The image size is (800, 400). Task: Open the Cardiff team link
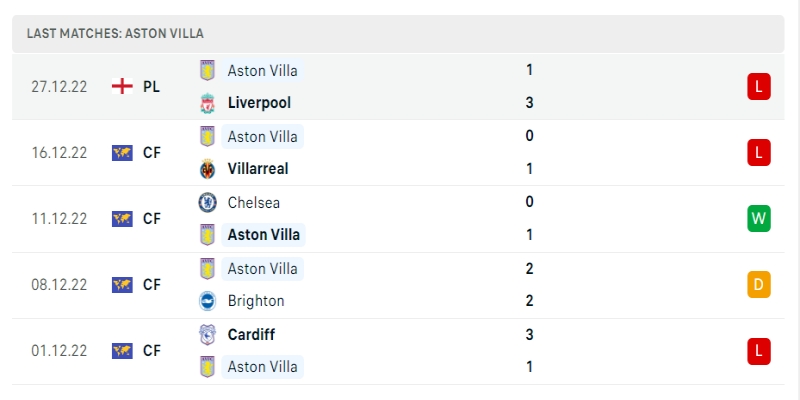click(251, 334)
